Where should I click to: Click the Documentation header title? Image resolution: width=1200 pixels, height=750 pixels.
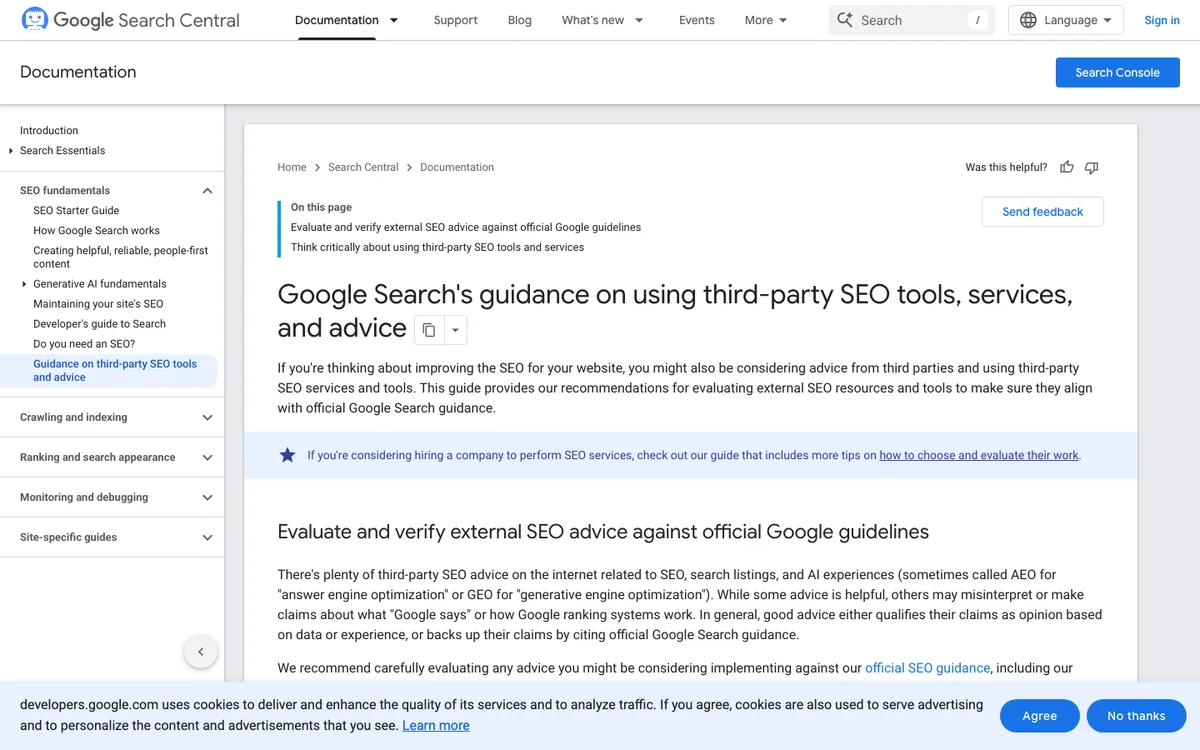click(78, 72)
